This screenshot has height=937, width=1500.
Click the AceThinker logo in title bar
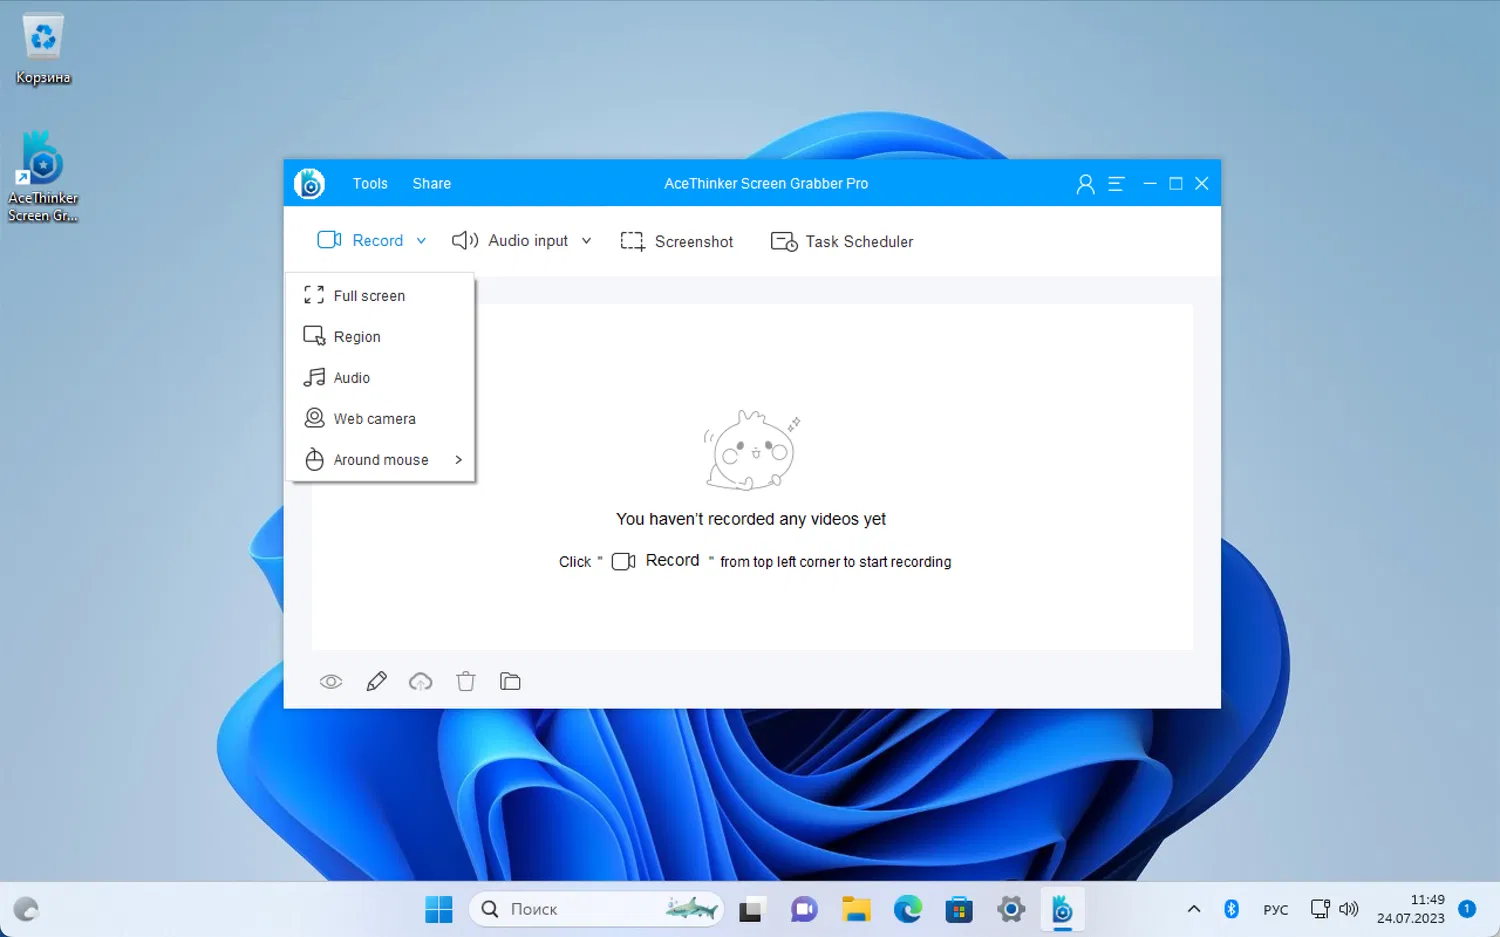coord(310,183)
